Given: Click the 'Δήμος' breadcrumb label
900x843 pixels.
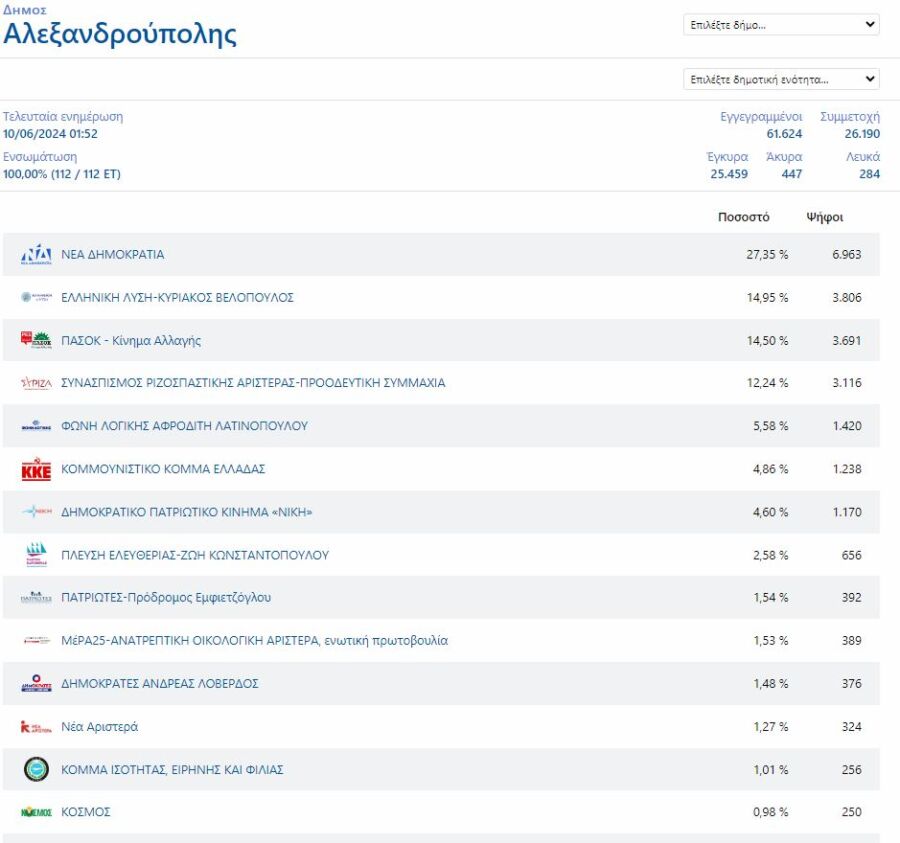Looking at the screenshot, I should point(24,9).
